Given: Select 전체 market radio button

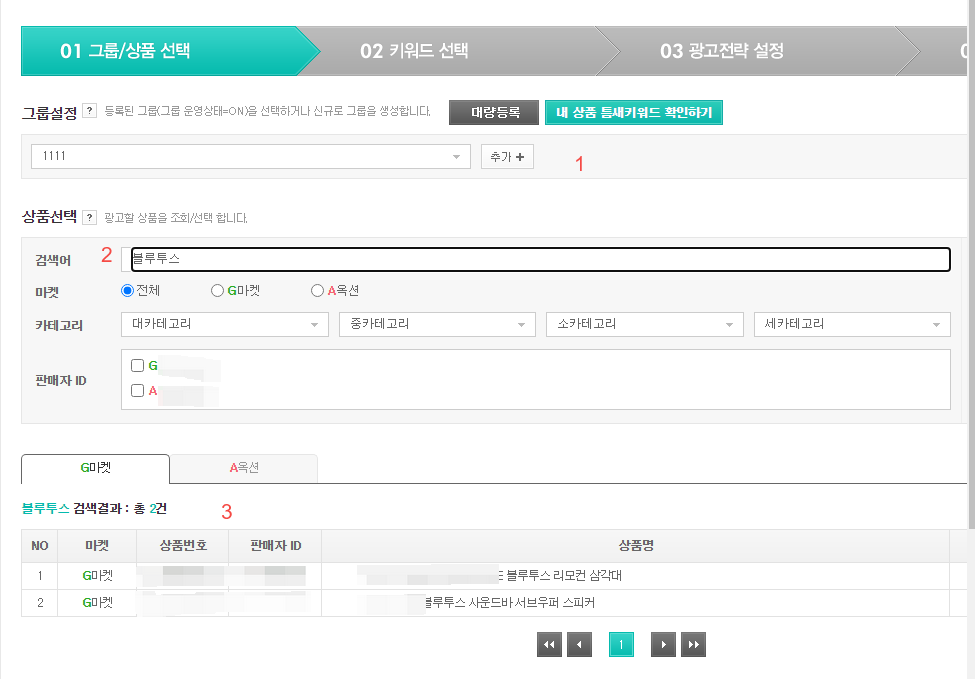Looking at the screenshot, I should click(127, 290).
